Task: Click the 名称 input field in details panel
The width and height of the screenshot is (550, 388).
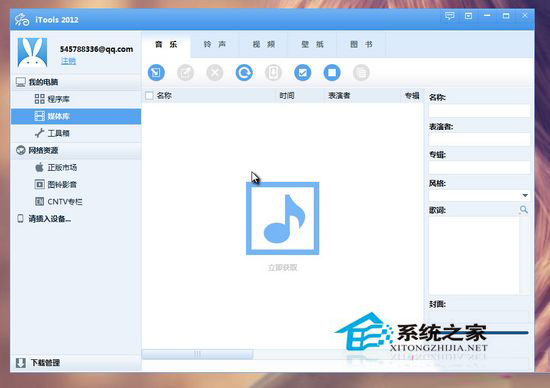Action: click(479, 111)
